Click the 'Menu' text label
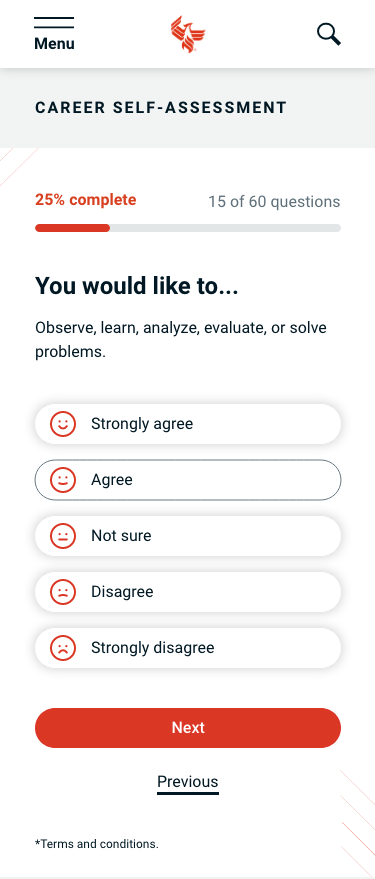The image size is (375, 879). (x=54, y=44)
